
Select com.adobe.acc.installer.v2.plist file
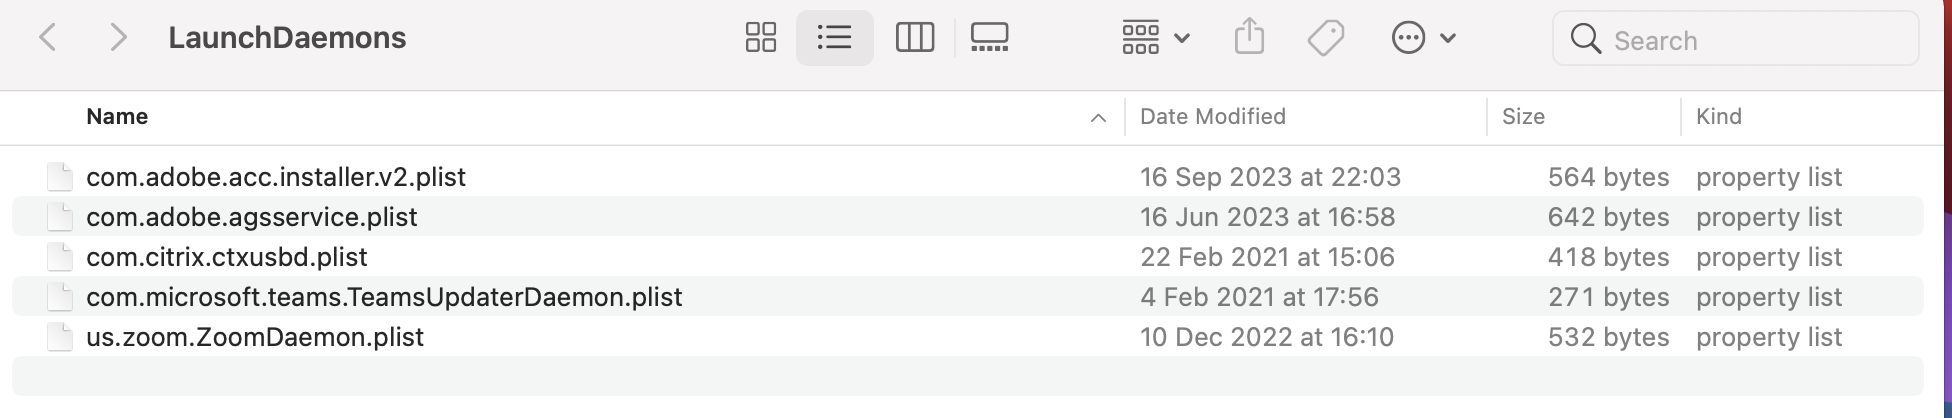tap(276, 177)
